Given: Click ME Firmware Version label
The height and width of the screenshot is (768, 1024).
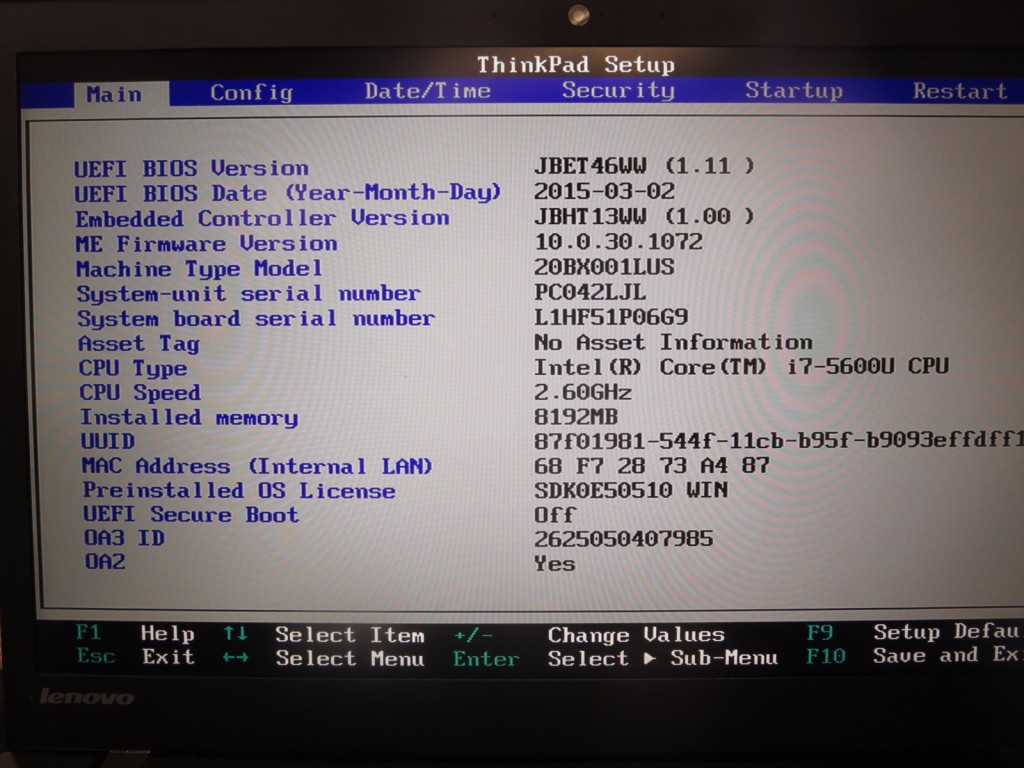Looking at the screenshot, I should [206, 244].
